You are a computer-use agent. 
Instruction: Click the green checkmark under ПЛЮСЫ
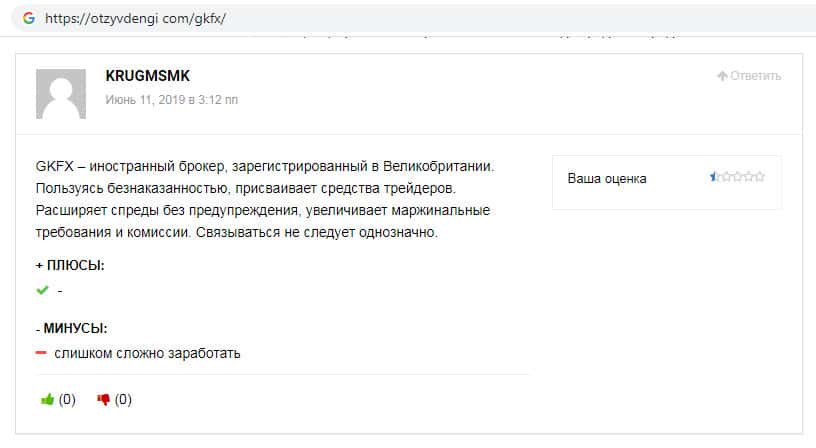(x=42, y=290)
